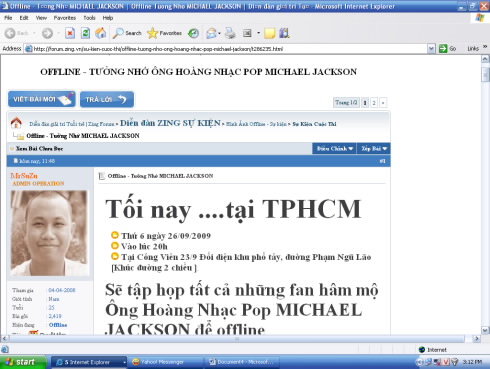Screen dimensions: 490x369
Task: Click the VIẾT BÀI MỚI button
Action: (x=42, y=99)
